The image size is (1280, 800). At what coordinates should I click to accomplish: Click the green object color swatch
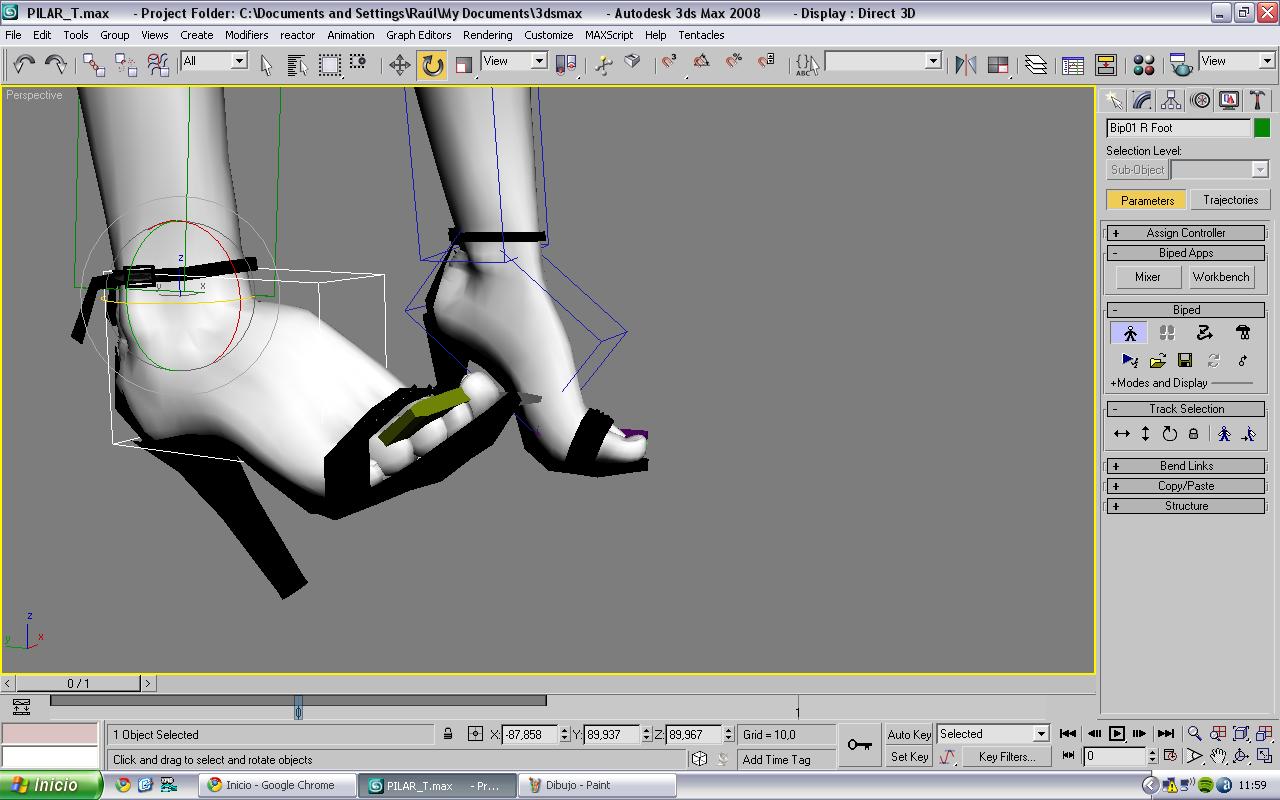1262,128
